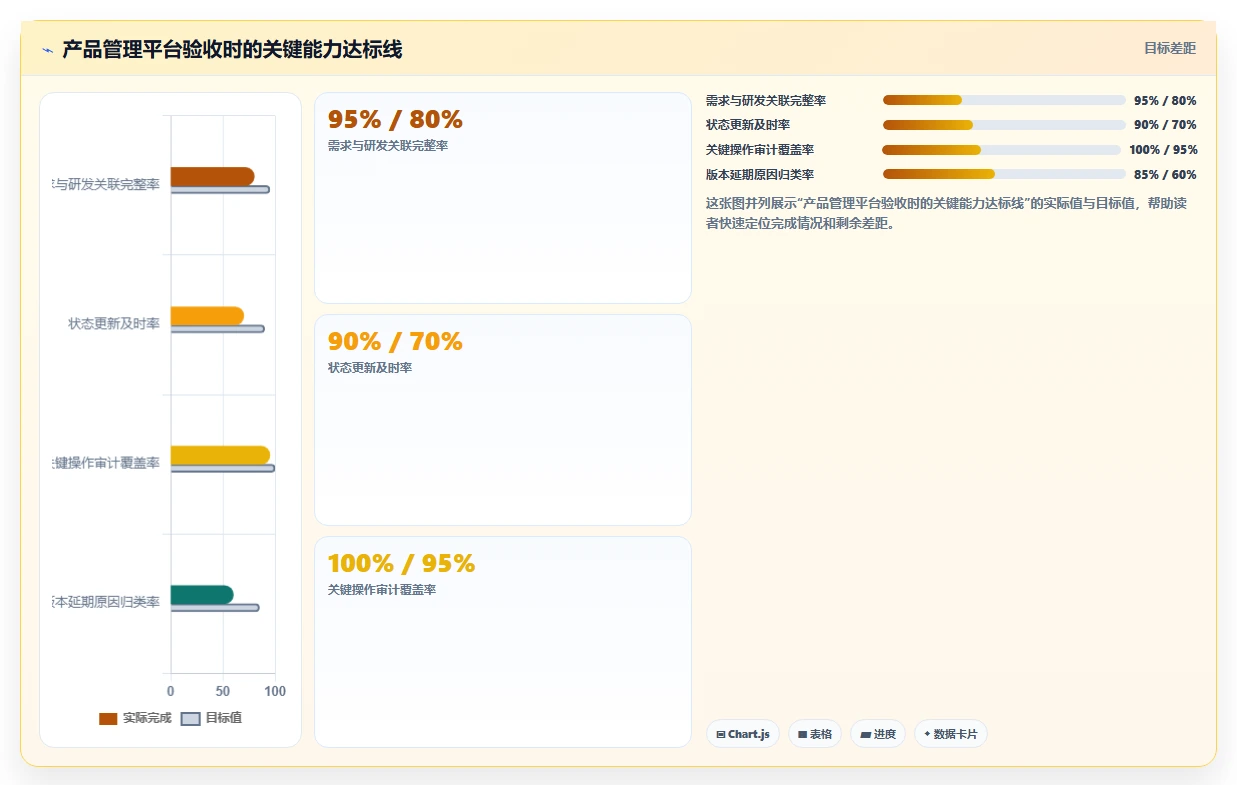Click the 需求与研发关联完整率 progress bar
This screenshot has height=785, width=1237.
pos(1004,100)
